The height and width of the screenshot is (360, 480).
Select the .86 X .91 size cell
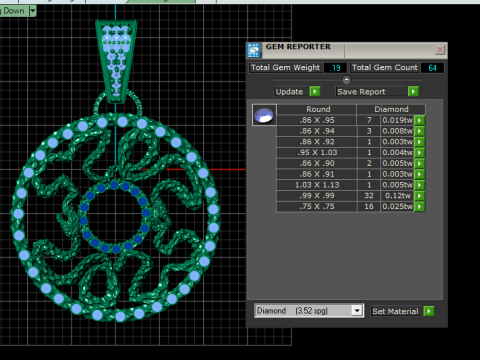click(317, 174)
